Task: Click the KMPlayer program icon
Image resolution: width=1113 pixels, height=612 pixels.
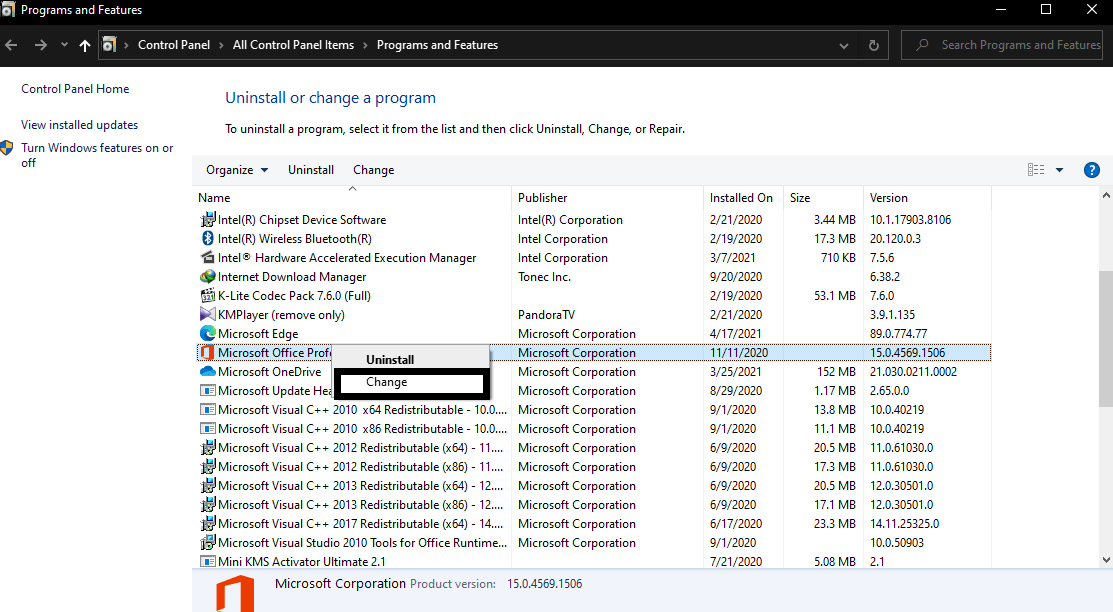Action: [x=208, y=315]
